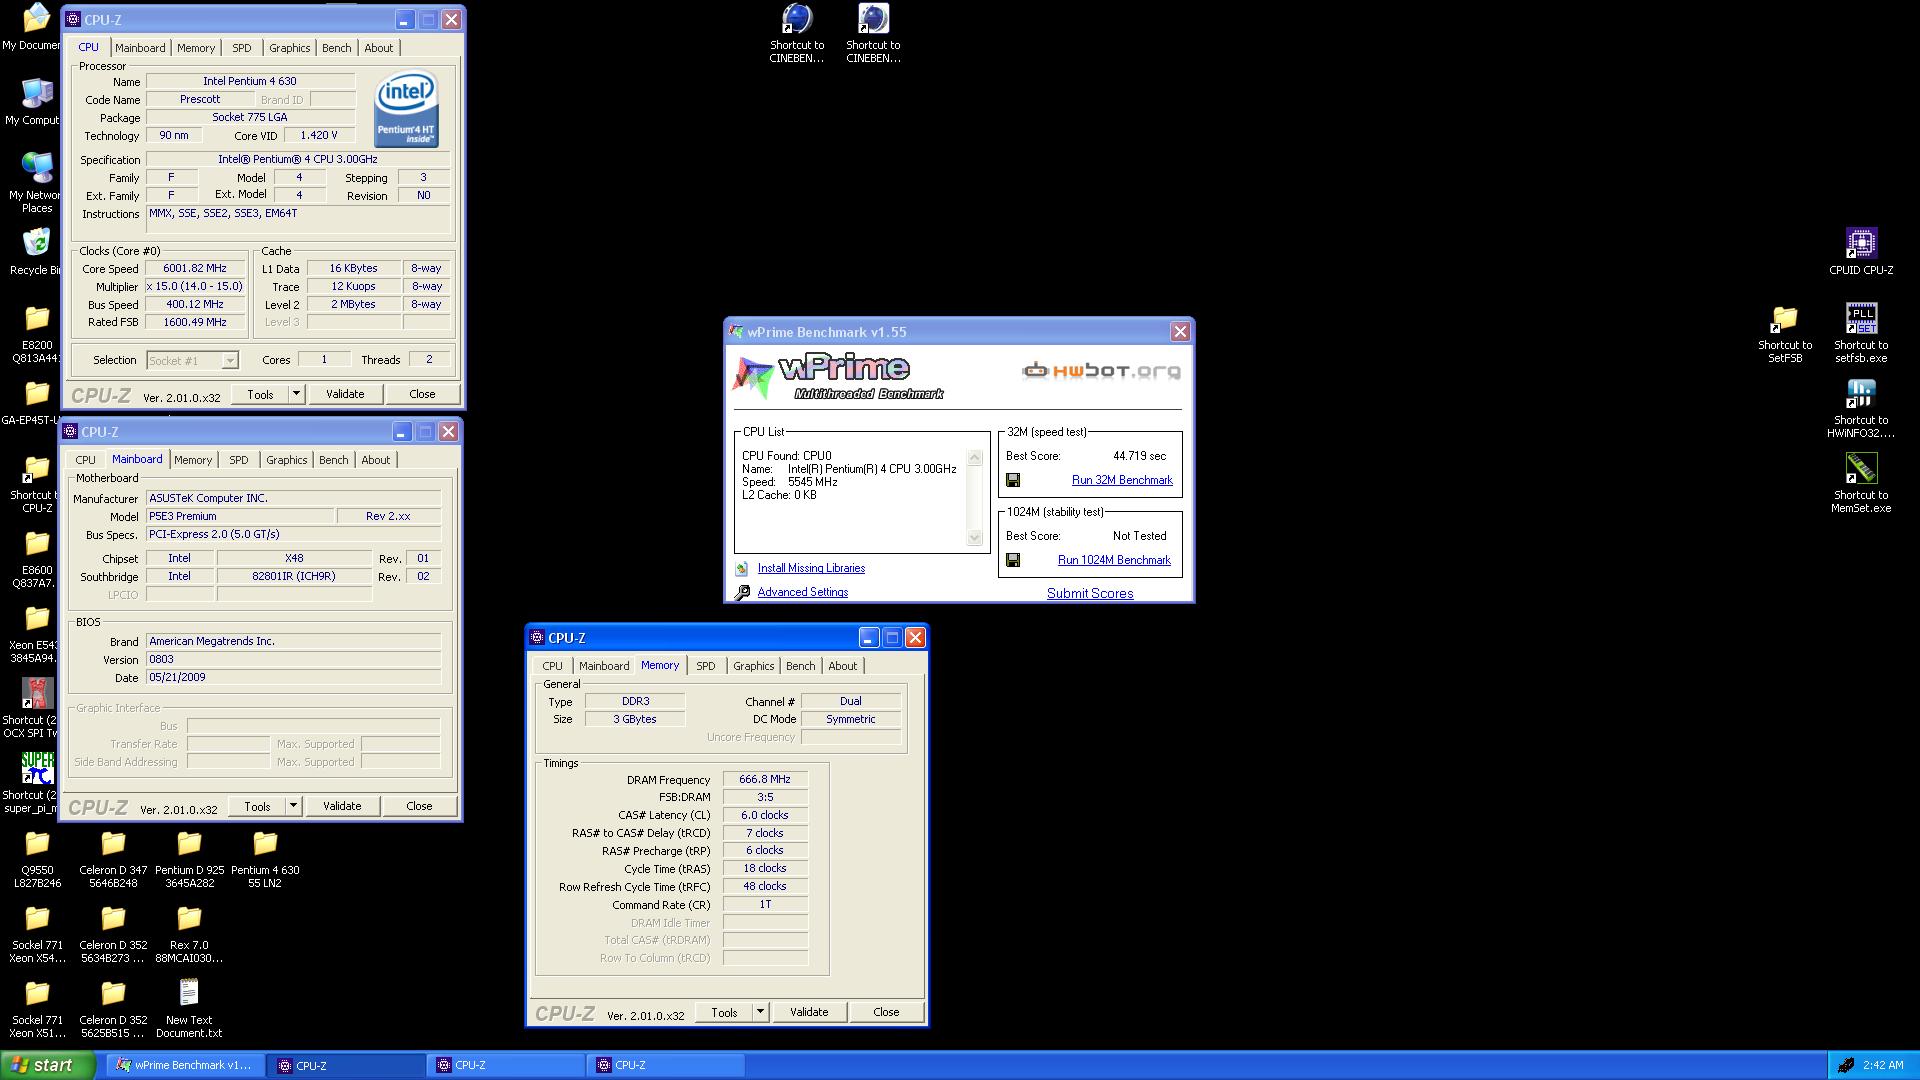The height and width of the screenshot is (1080, 1920).
Task: Open New Text Document.txt file
Action: pos(189,994)
